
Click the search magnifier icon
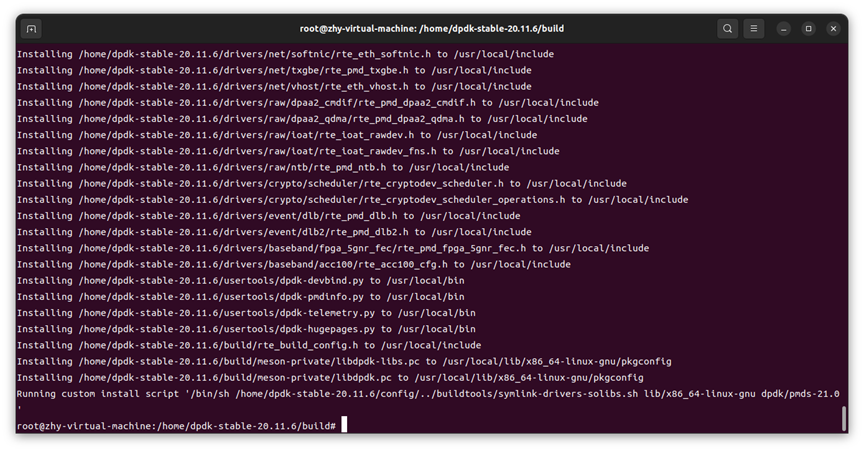coord(727,29)
